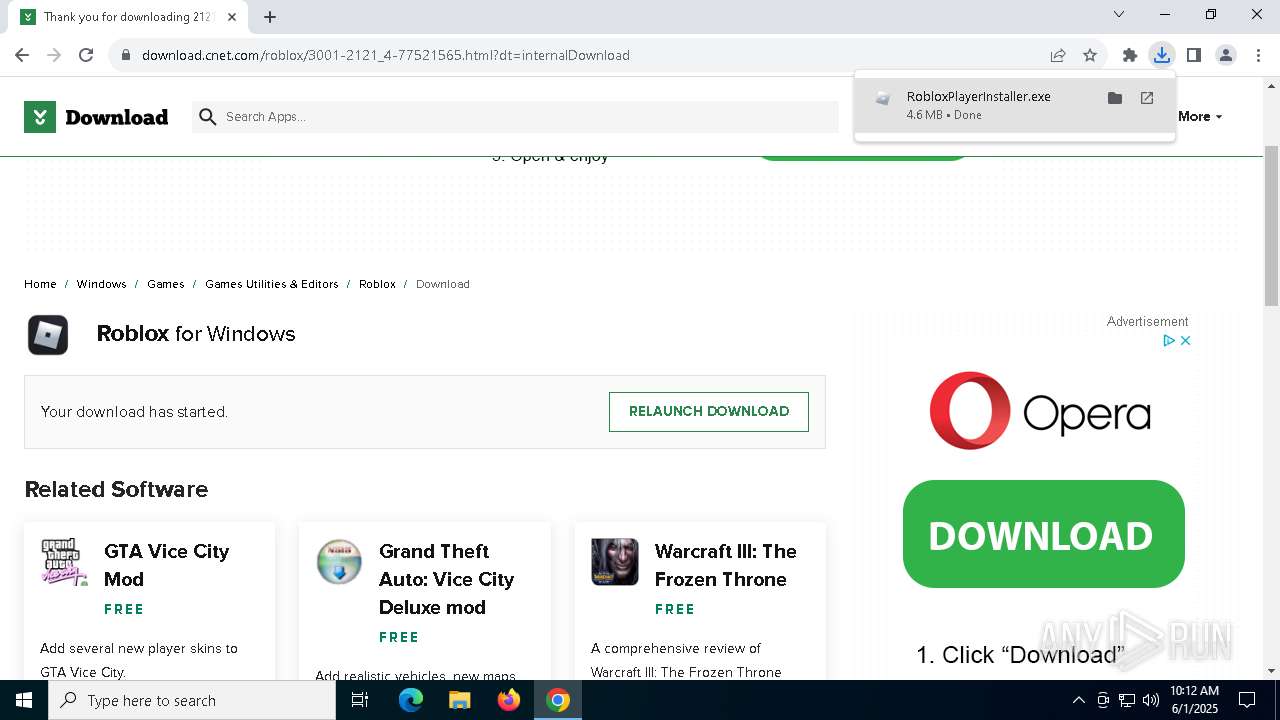The image size is (1280, 720).
Task: Open the Windows notification center
Action: [1247, 700]
